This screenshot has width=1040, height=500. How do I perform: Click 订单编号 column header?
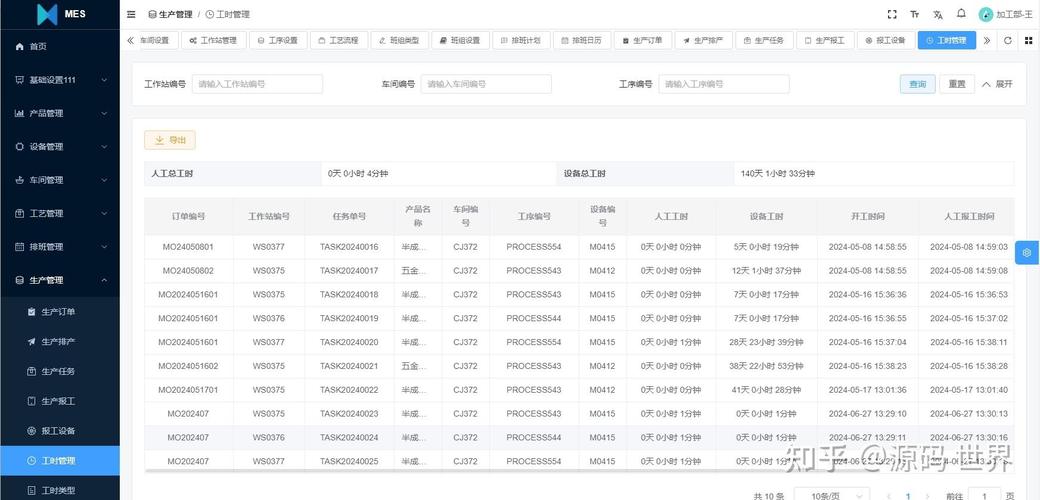[188, 216]
